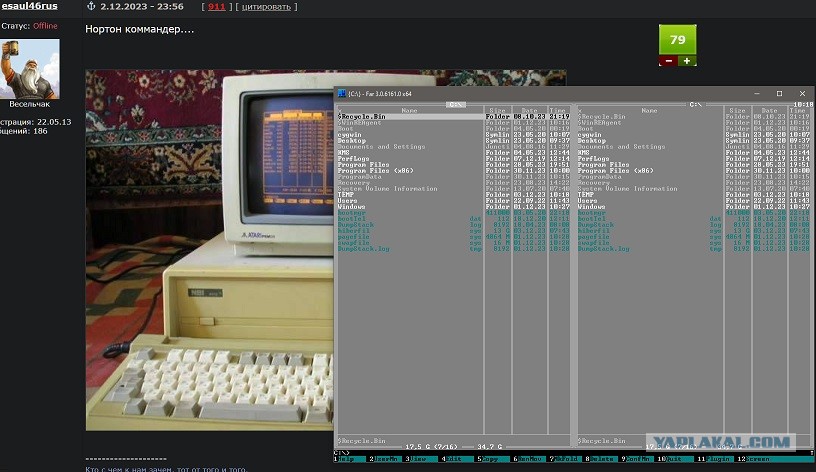Click F4 Edit in the key bar
This screenshot has width=816, height=472.
(456, 459)
